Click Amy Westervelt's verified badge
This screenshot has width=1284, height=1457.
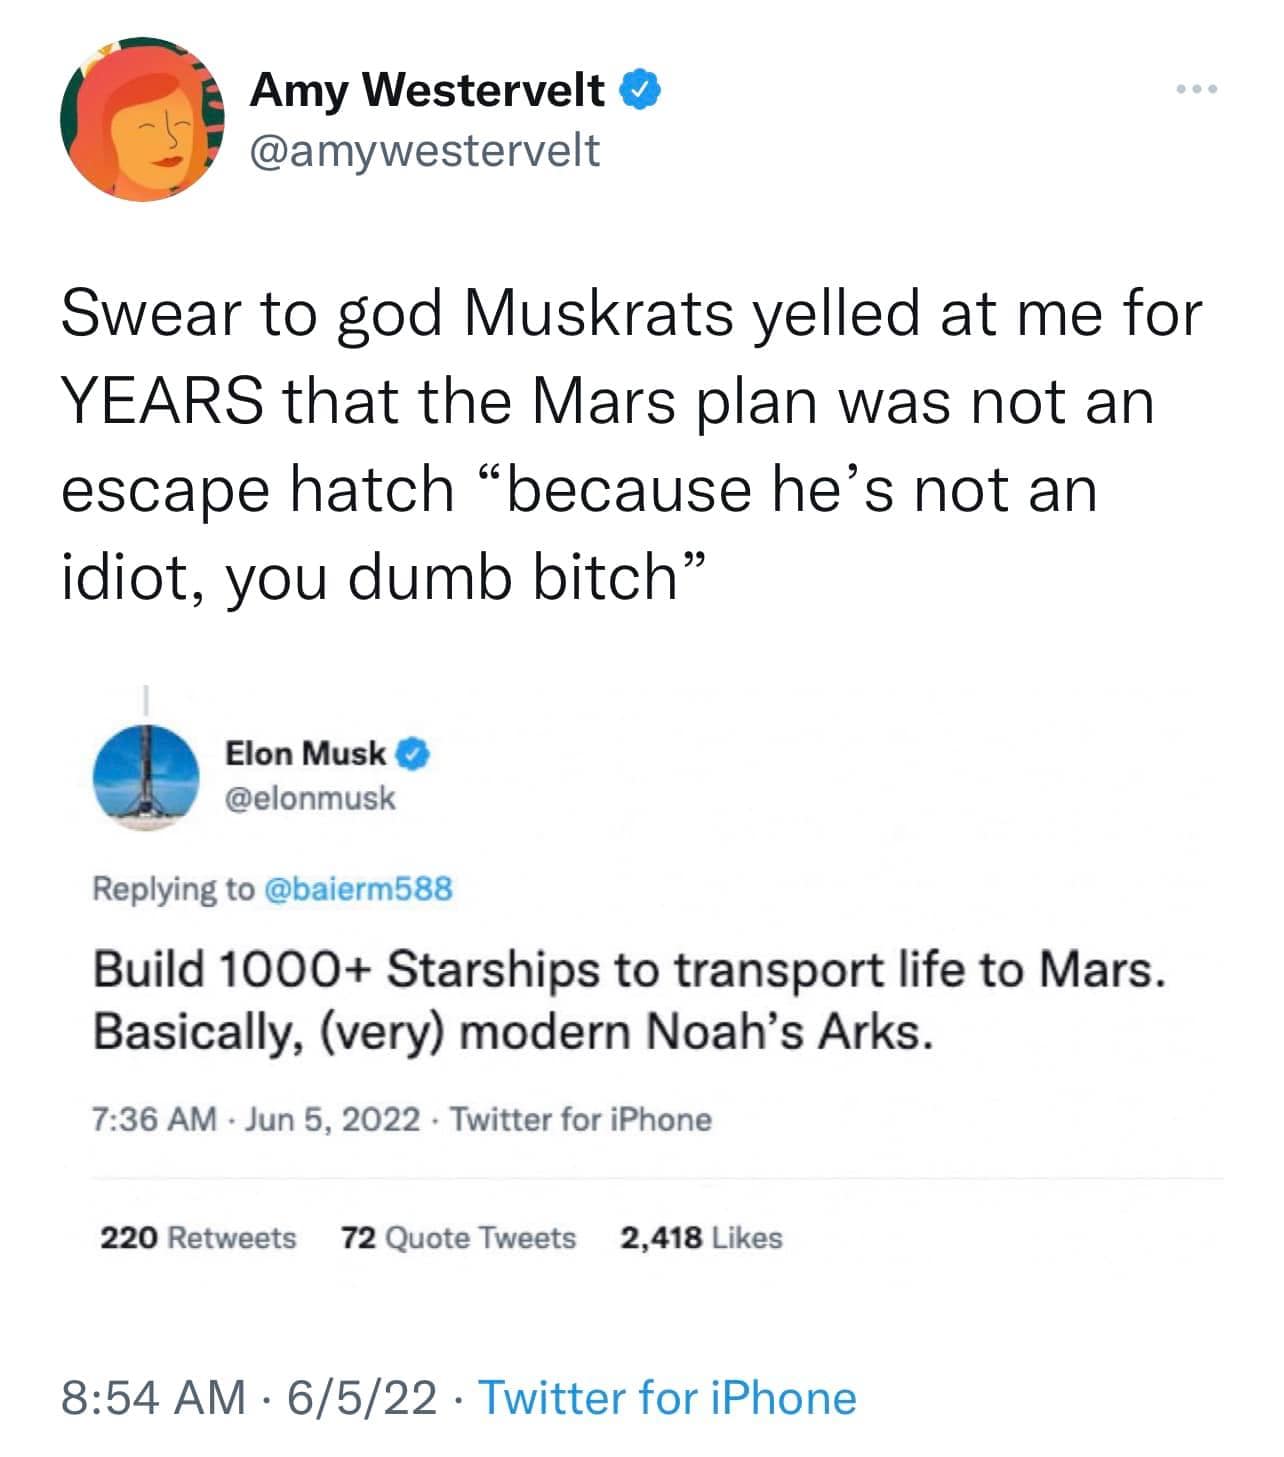[641, 91]
